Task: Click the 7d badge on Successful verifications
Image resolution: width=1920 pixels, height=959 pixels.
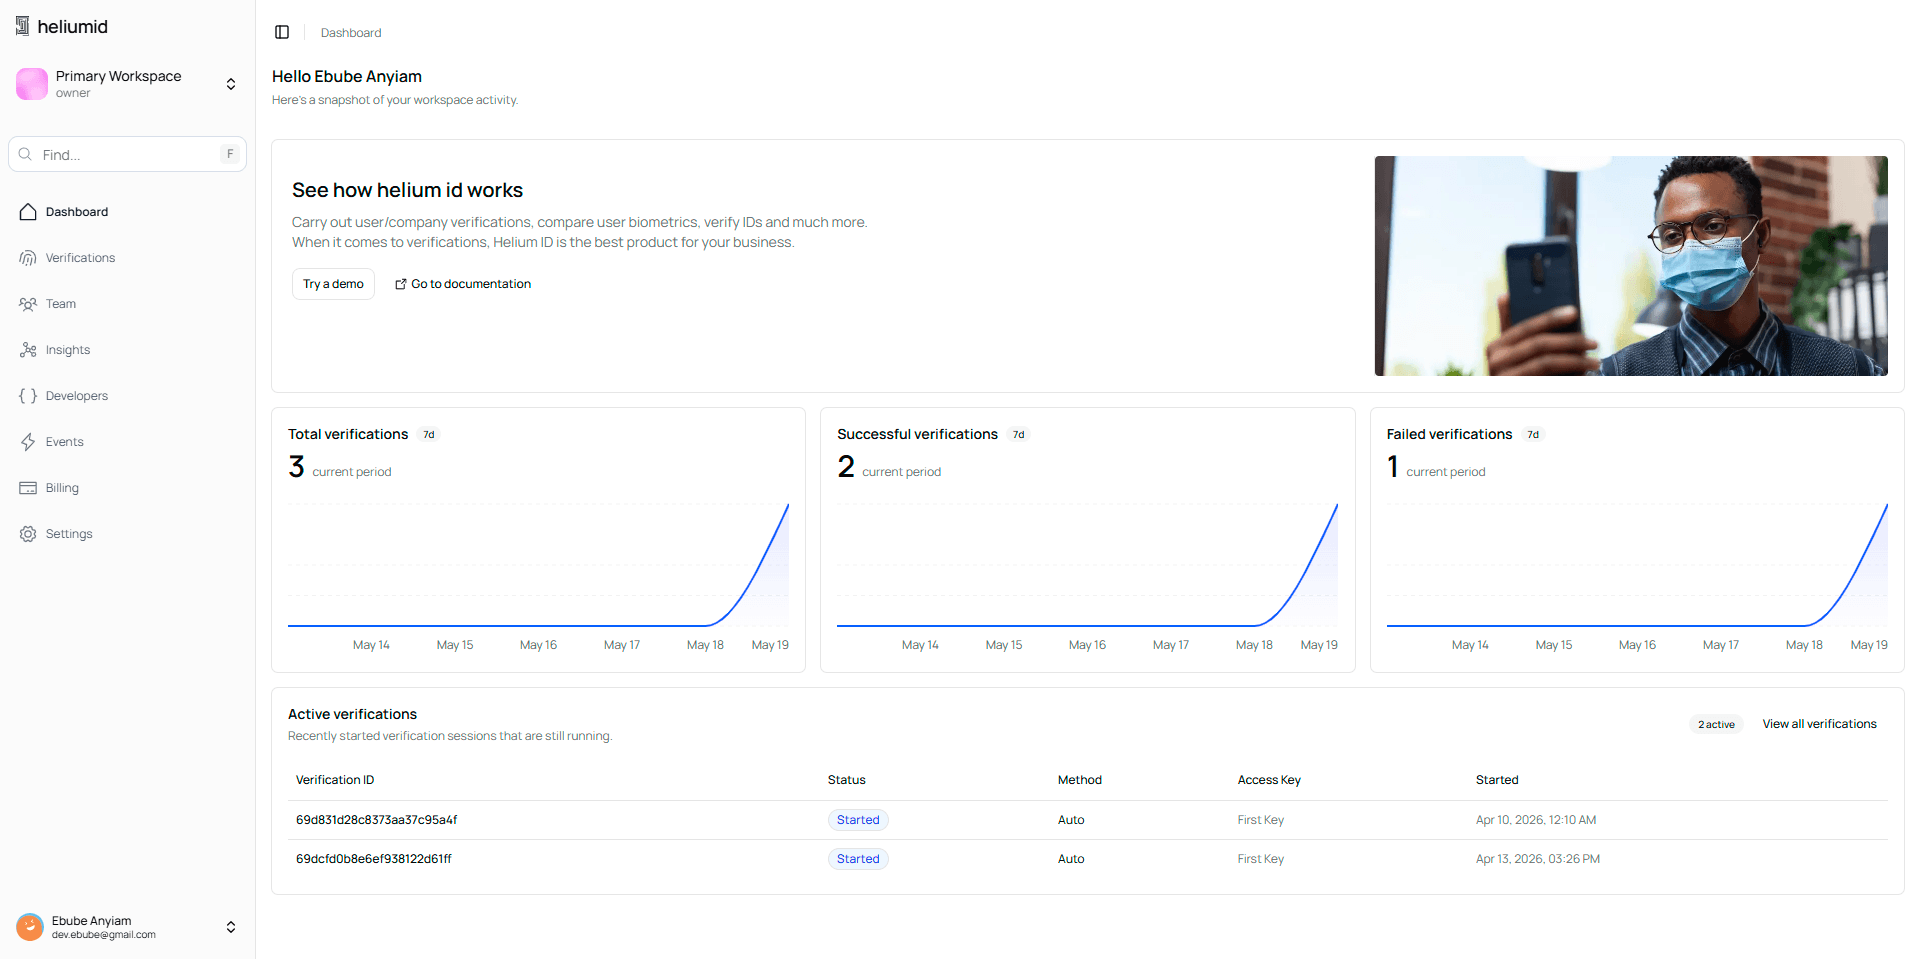Action: pos(1018,435)
